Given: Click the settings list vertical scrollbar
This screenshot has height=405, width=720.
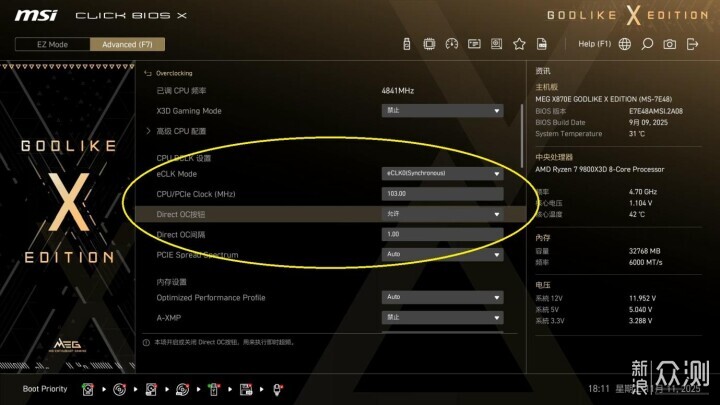Looking at the screenshot, I should pos(522,136).
